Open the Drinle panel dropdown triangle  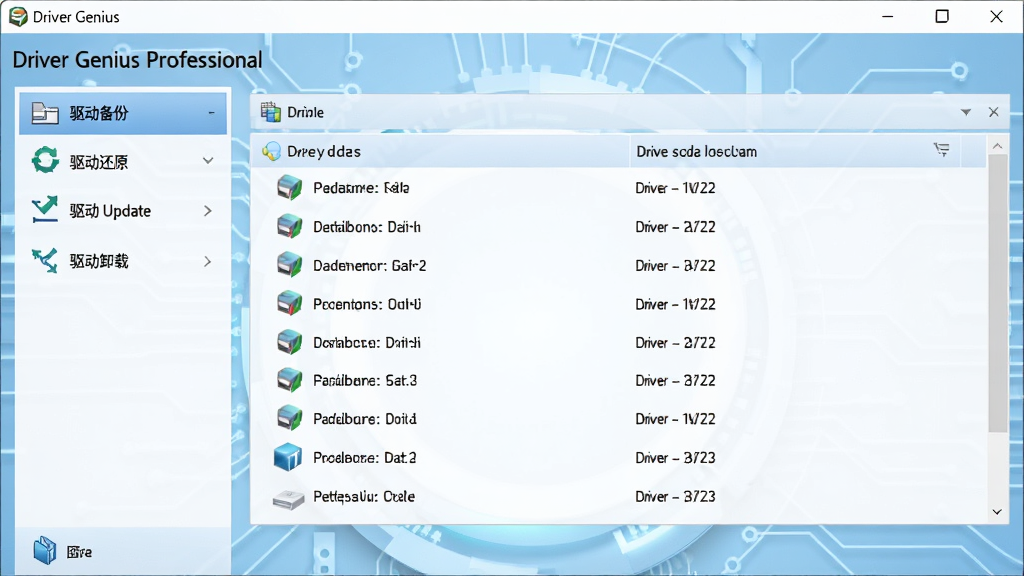965,112
